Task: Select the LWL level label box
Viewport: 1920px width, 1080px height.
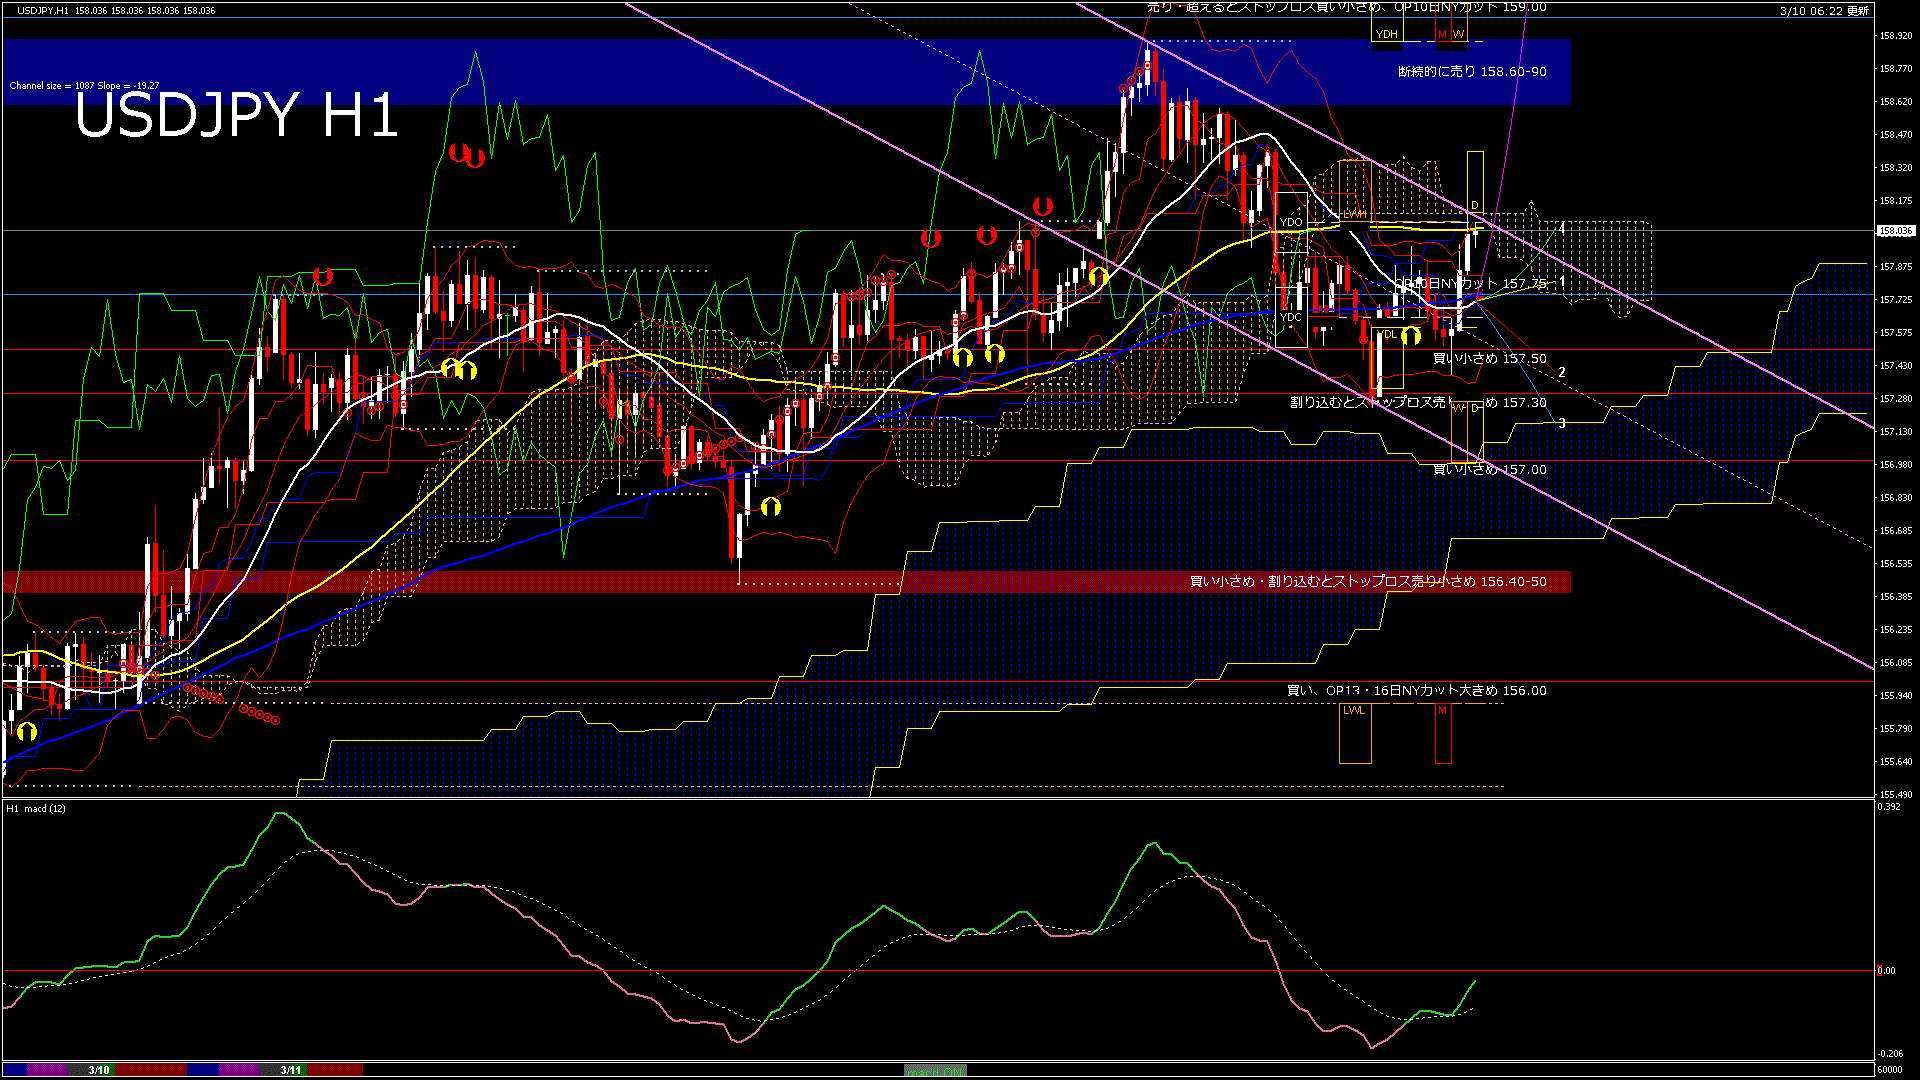Action: 1354,711
